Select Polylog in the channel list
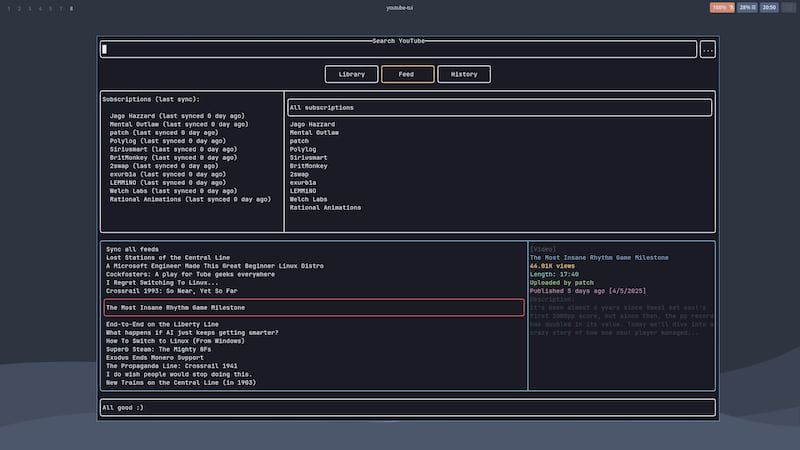This screenshot has height=450, width=800. coord(303,149)
